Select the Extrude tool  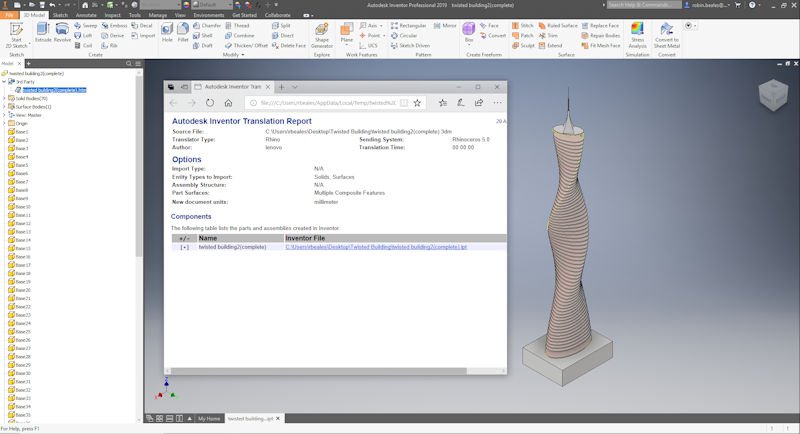point(43,32)
